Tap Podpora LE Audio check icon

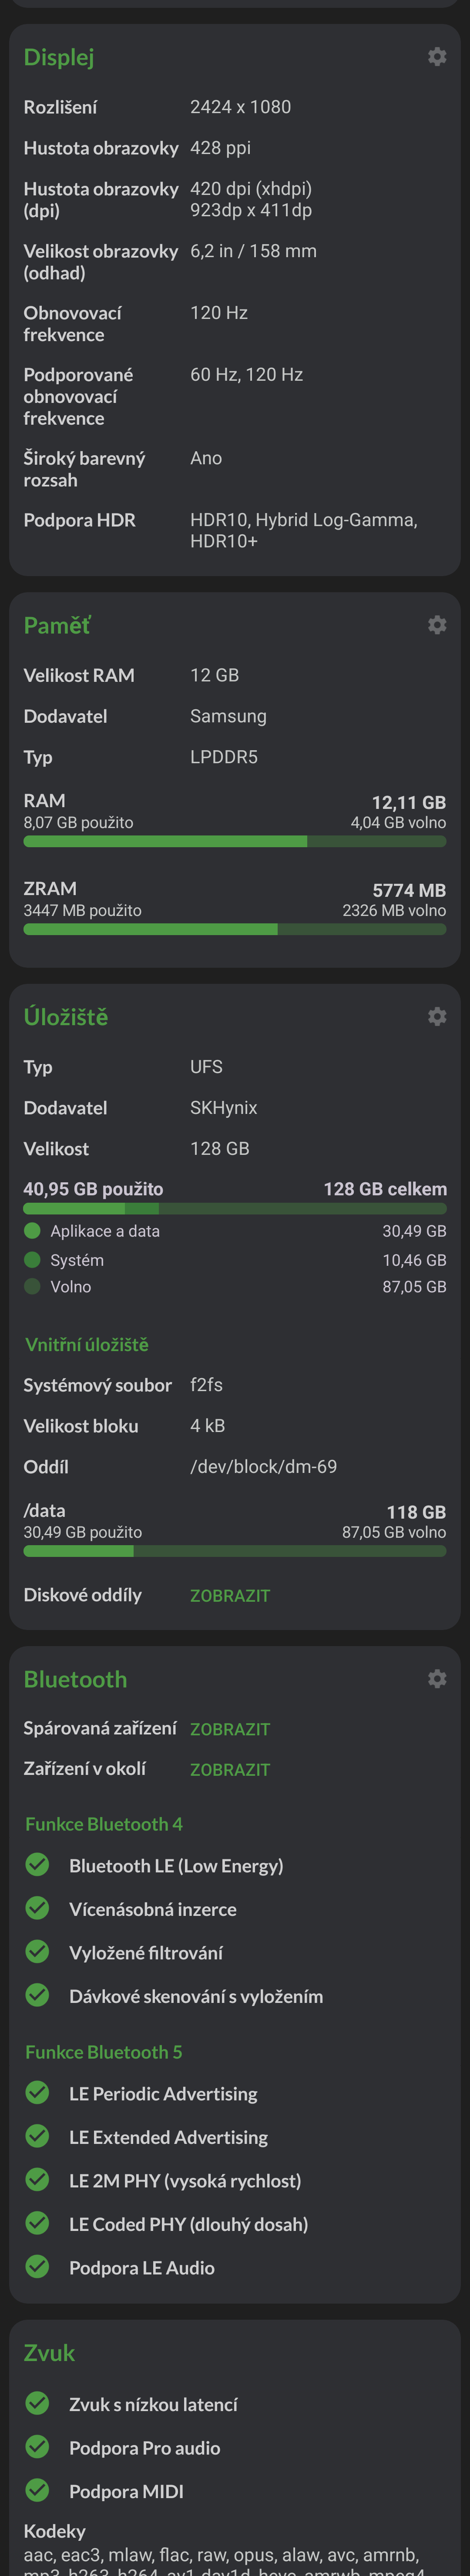tap(37, 2267)
